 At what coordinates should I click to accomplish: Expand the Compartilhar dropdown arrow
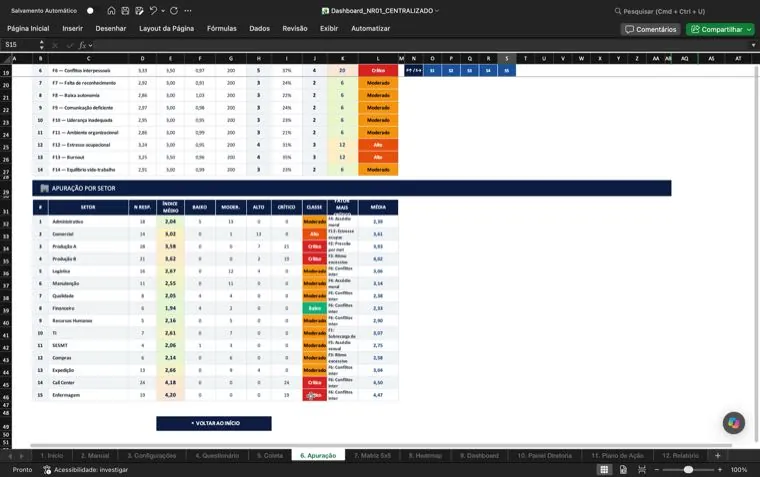pos(749,30)
